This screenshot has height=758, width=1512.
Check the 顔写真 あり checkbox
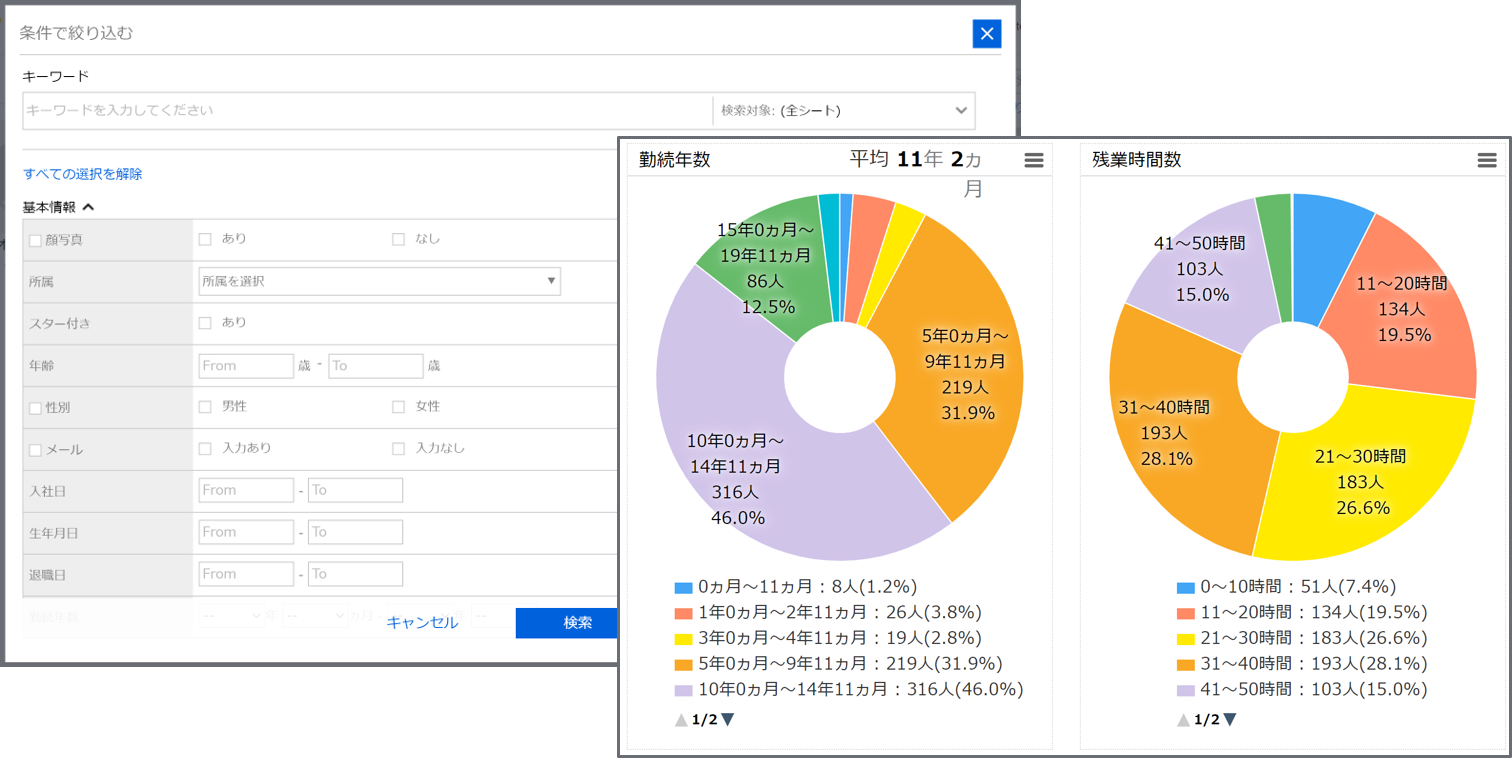pyautogui.click(x=205, y=239)
